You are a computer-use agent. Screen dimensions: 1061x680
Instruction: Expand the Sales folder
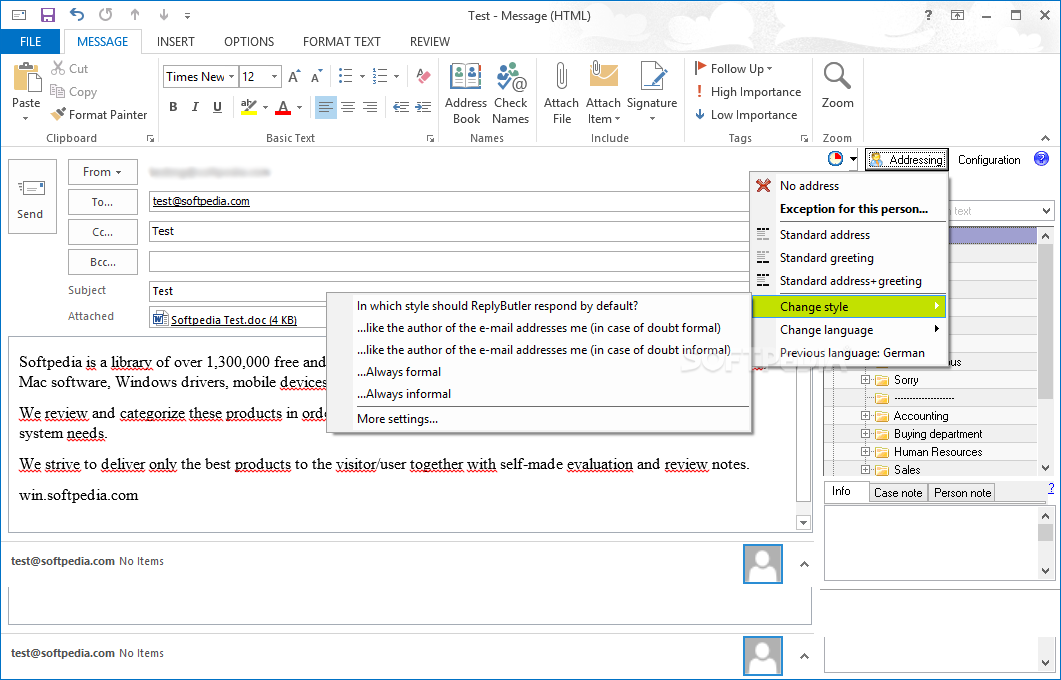point(865,470)
